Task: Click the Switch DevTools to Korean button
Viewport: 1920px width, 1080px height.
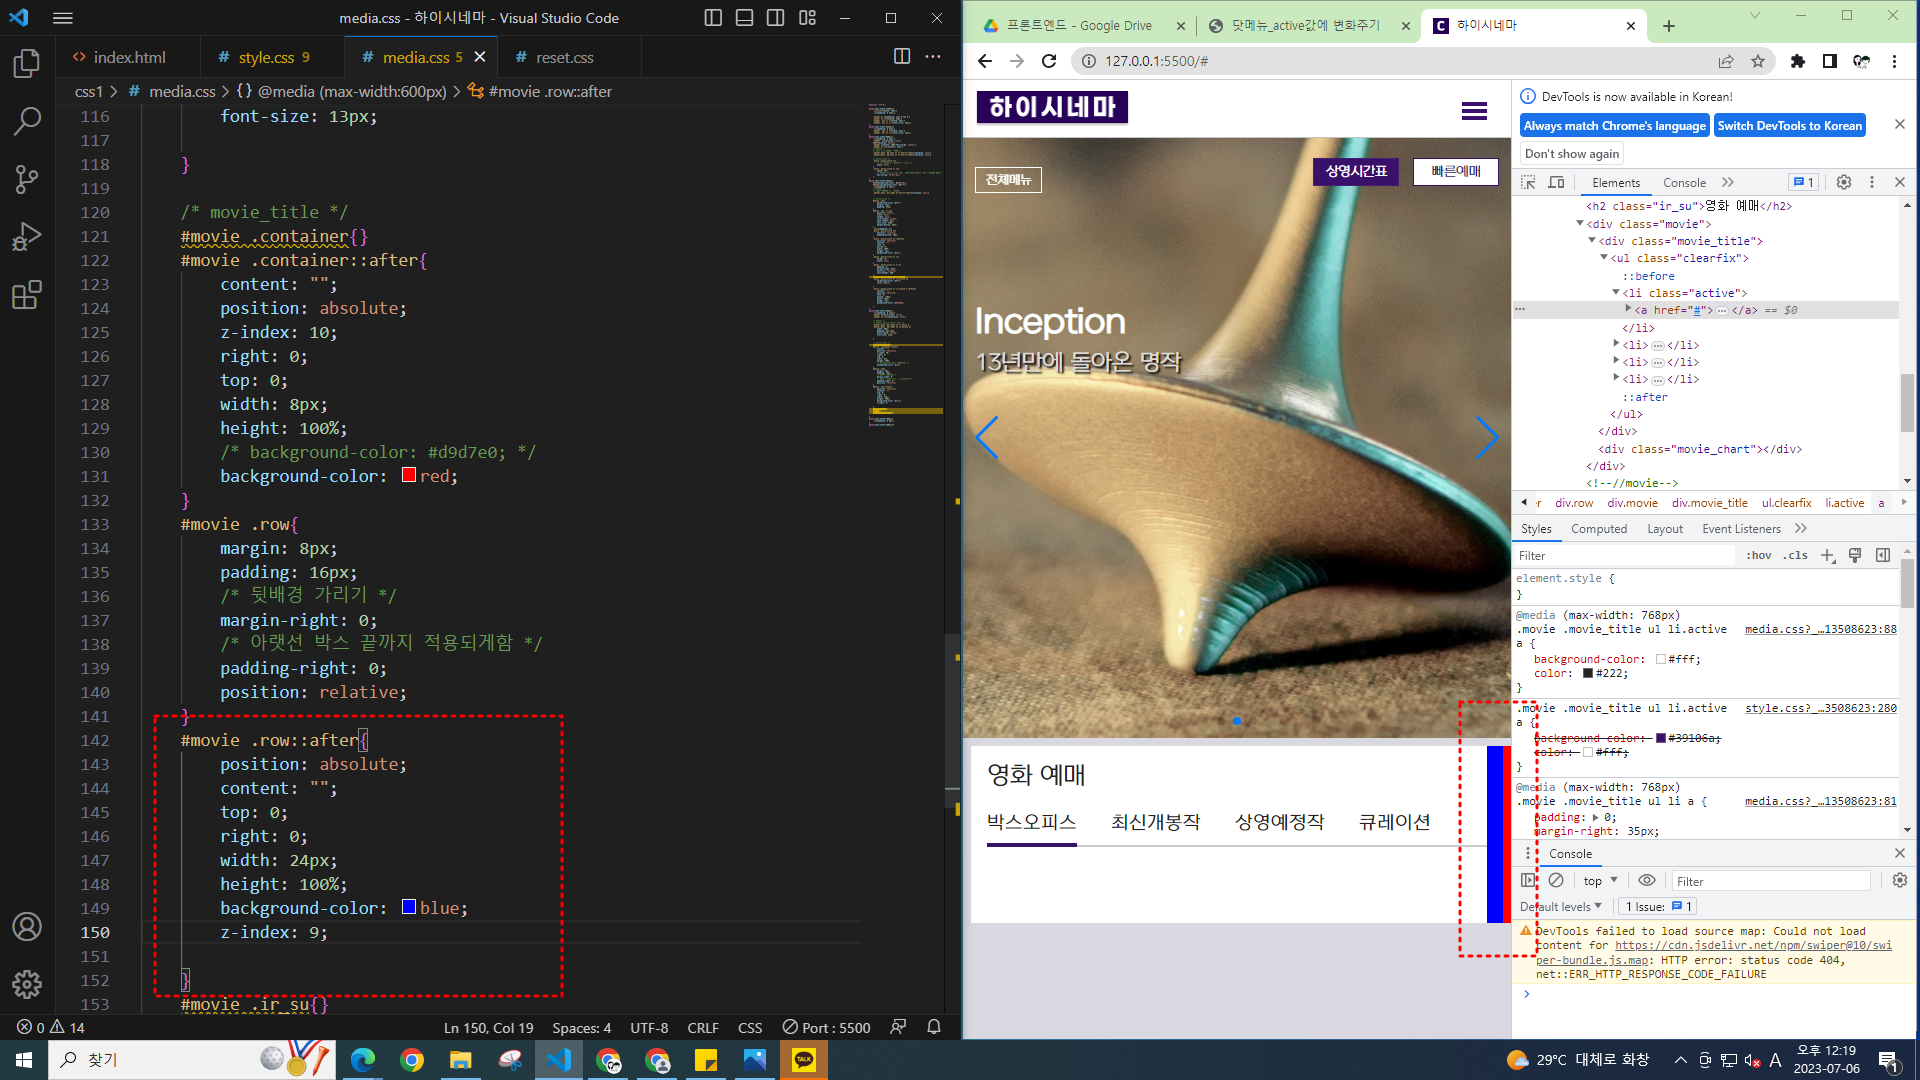Action: tap(1789, 126)
